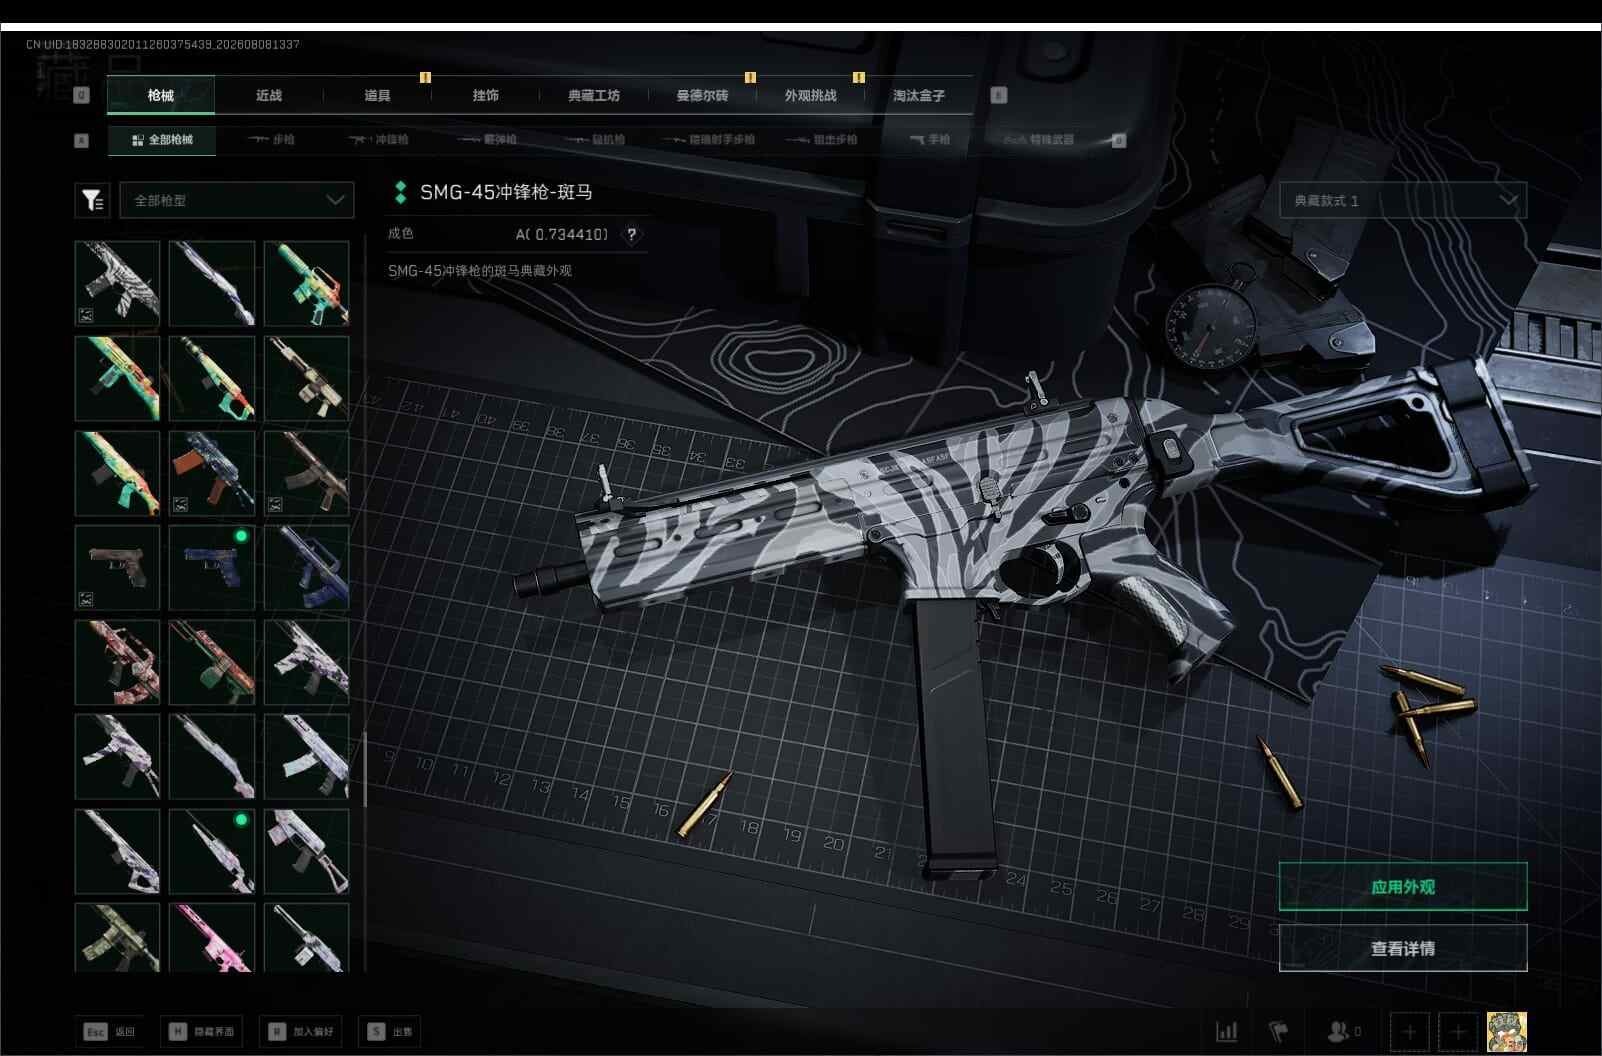Click the title SMG-45冲锋枪-斑马
Image resolution: width=1602 pixels, height=1056 pixels.
pos(506,192)
